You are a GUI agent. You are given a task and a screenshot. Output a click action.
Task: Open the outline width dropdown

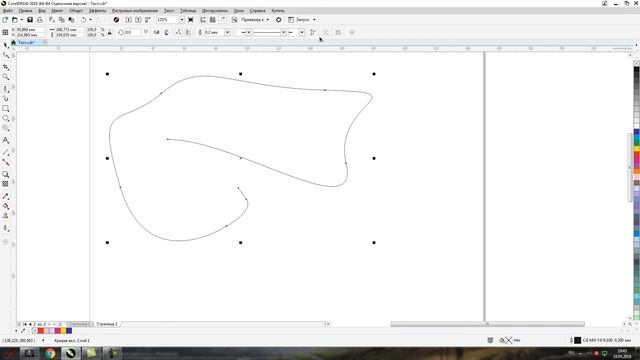[x=228, y=32]
